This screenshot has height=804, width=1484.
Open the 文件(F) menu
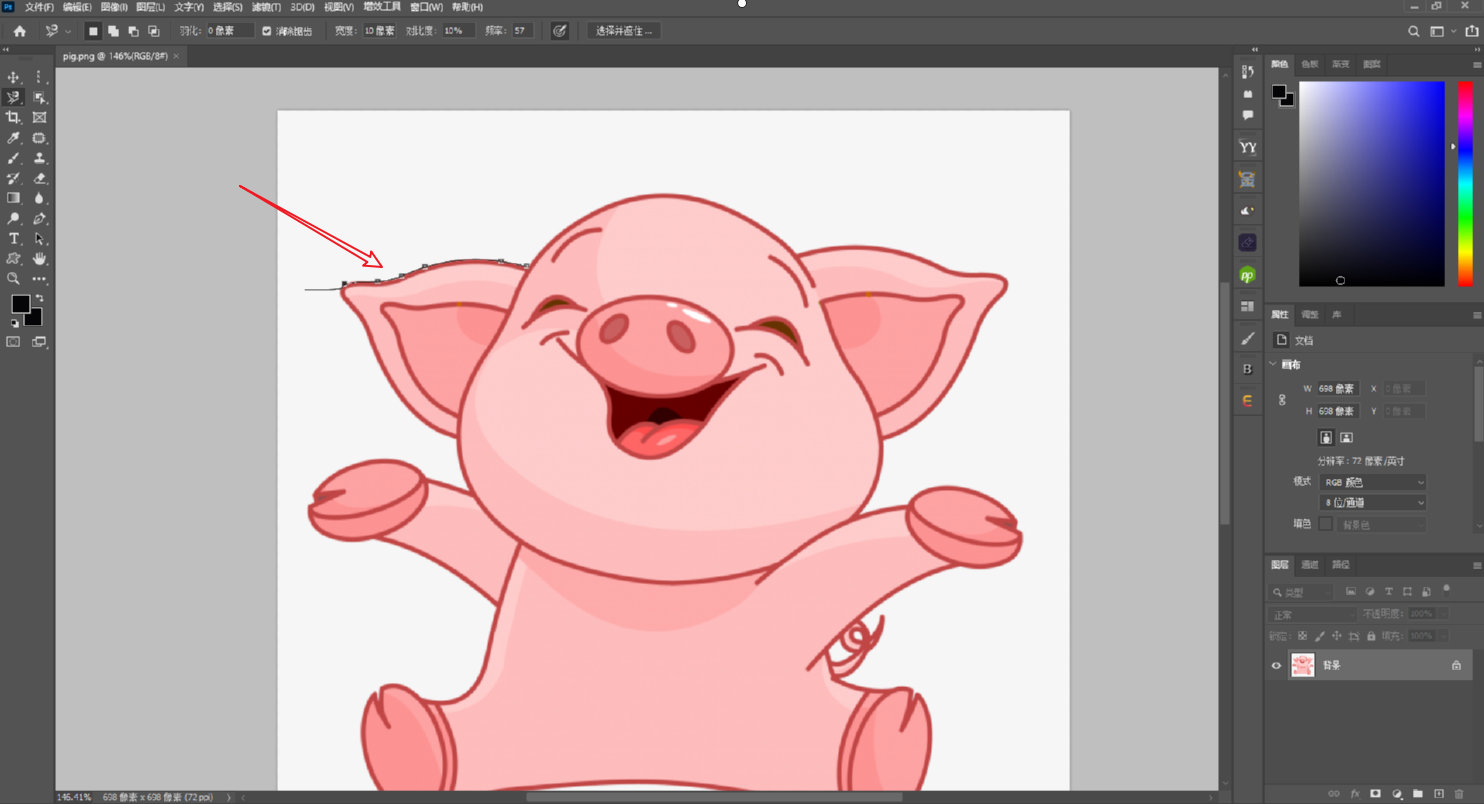click(x=39, y=7)
